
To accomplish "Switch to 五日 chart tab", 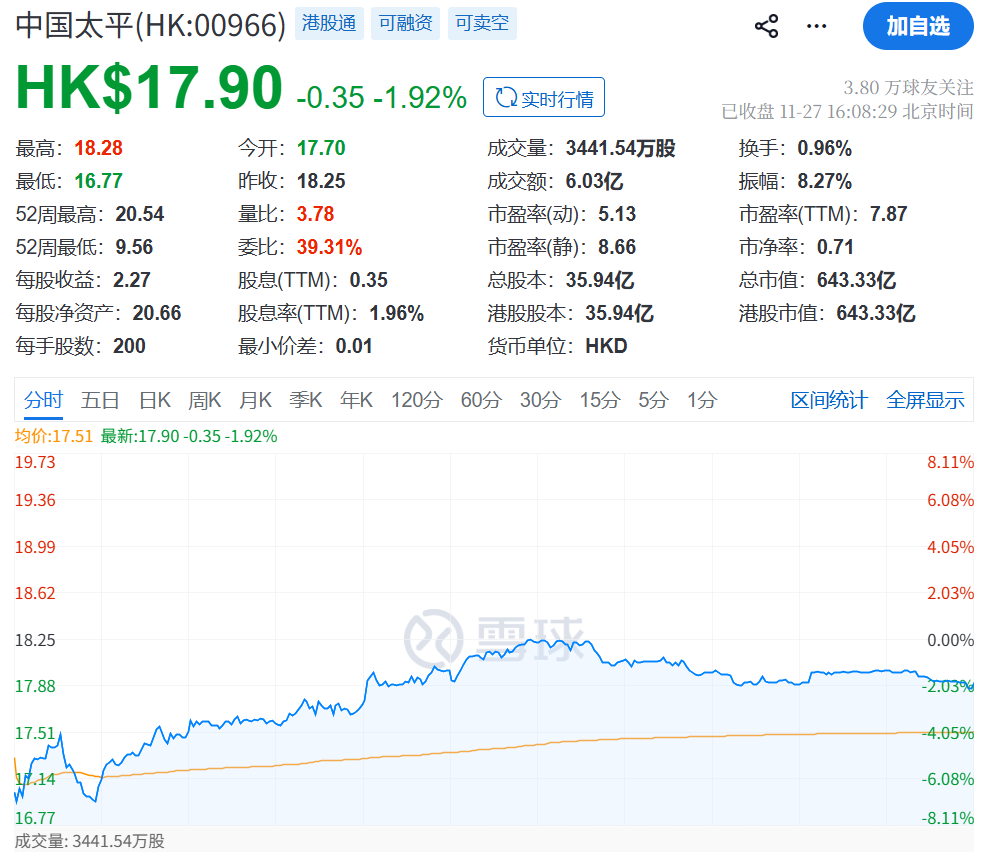I will [x=100, y=400].
